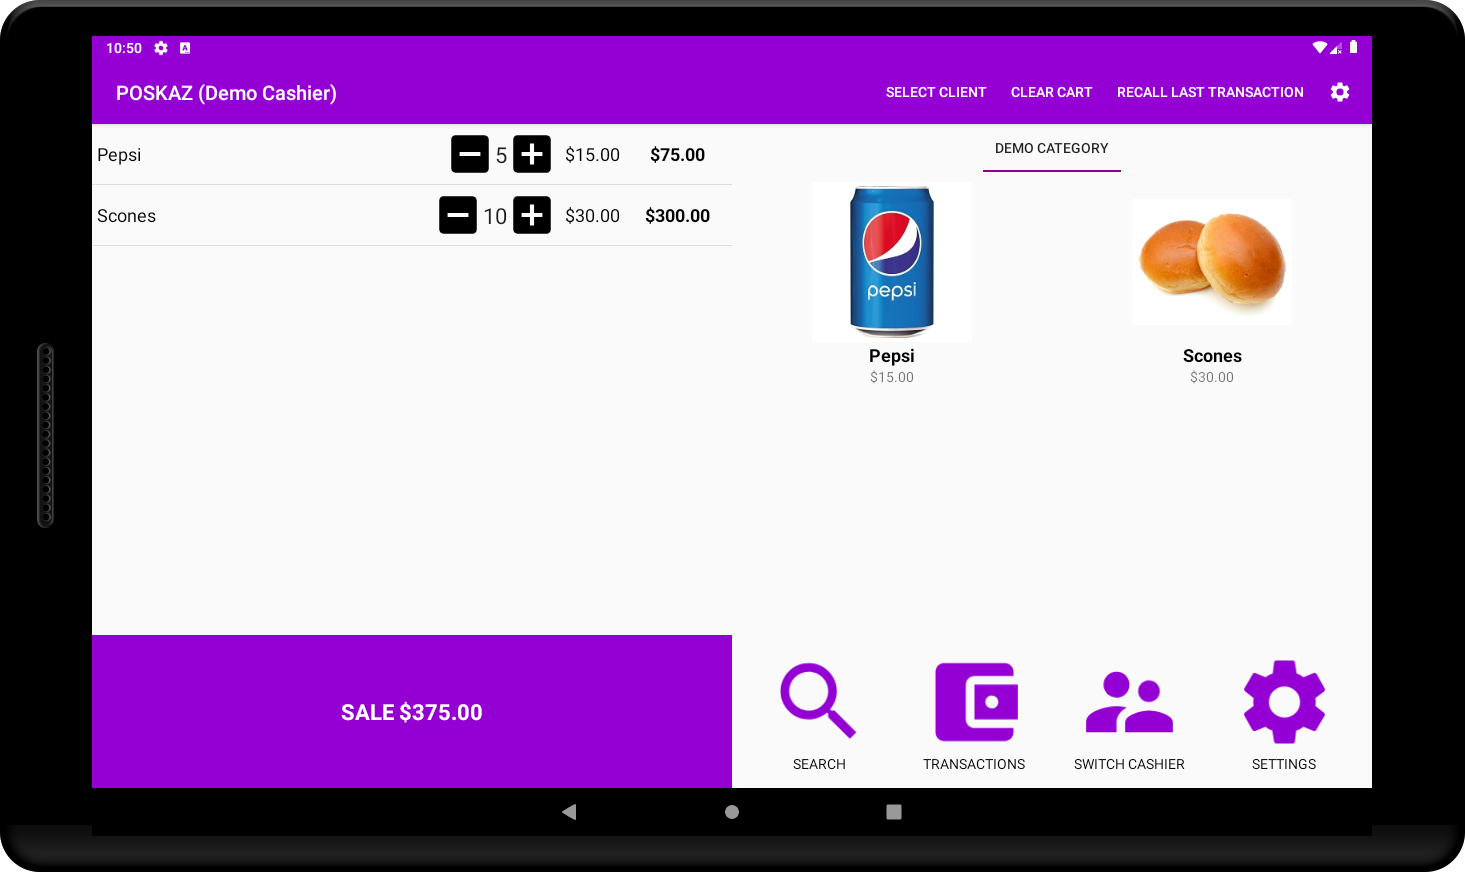1465x872 pixels.
Task: Click Select Client in the toolbar
Action: pos(936,92)
